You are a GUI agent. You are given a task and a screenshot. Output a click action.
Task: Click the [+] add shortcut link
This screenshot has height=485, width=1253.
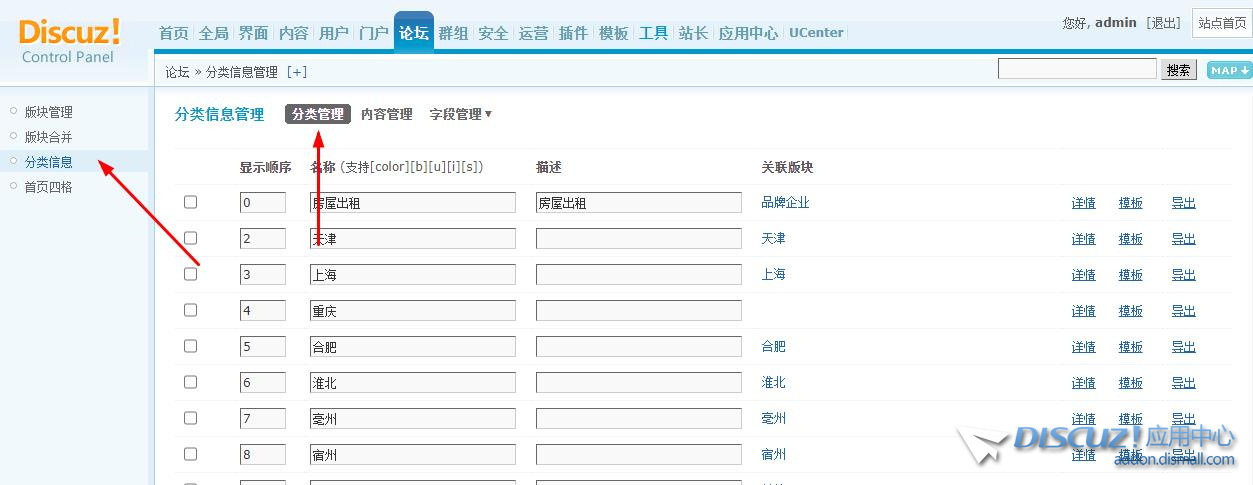[297, 72]
